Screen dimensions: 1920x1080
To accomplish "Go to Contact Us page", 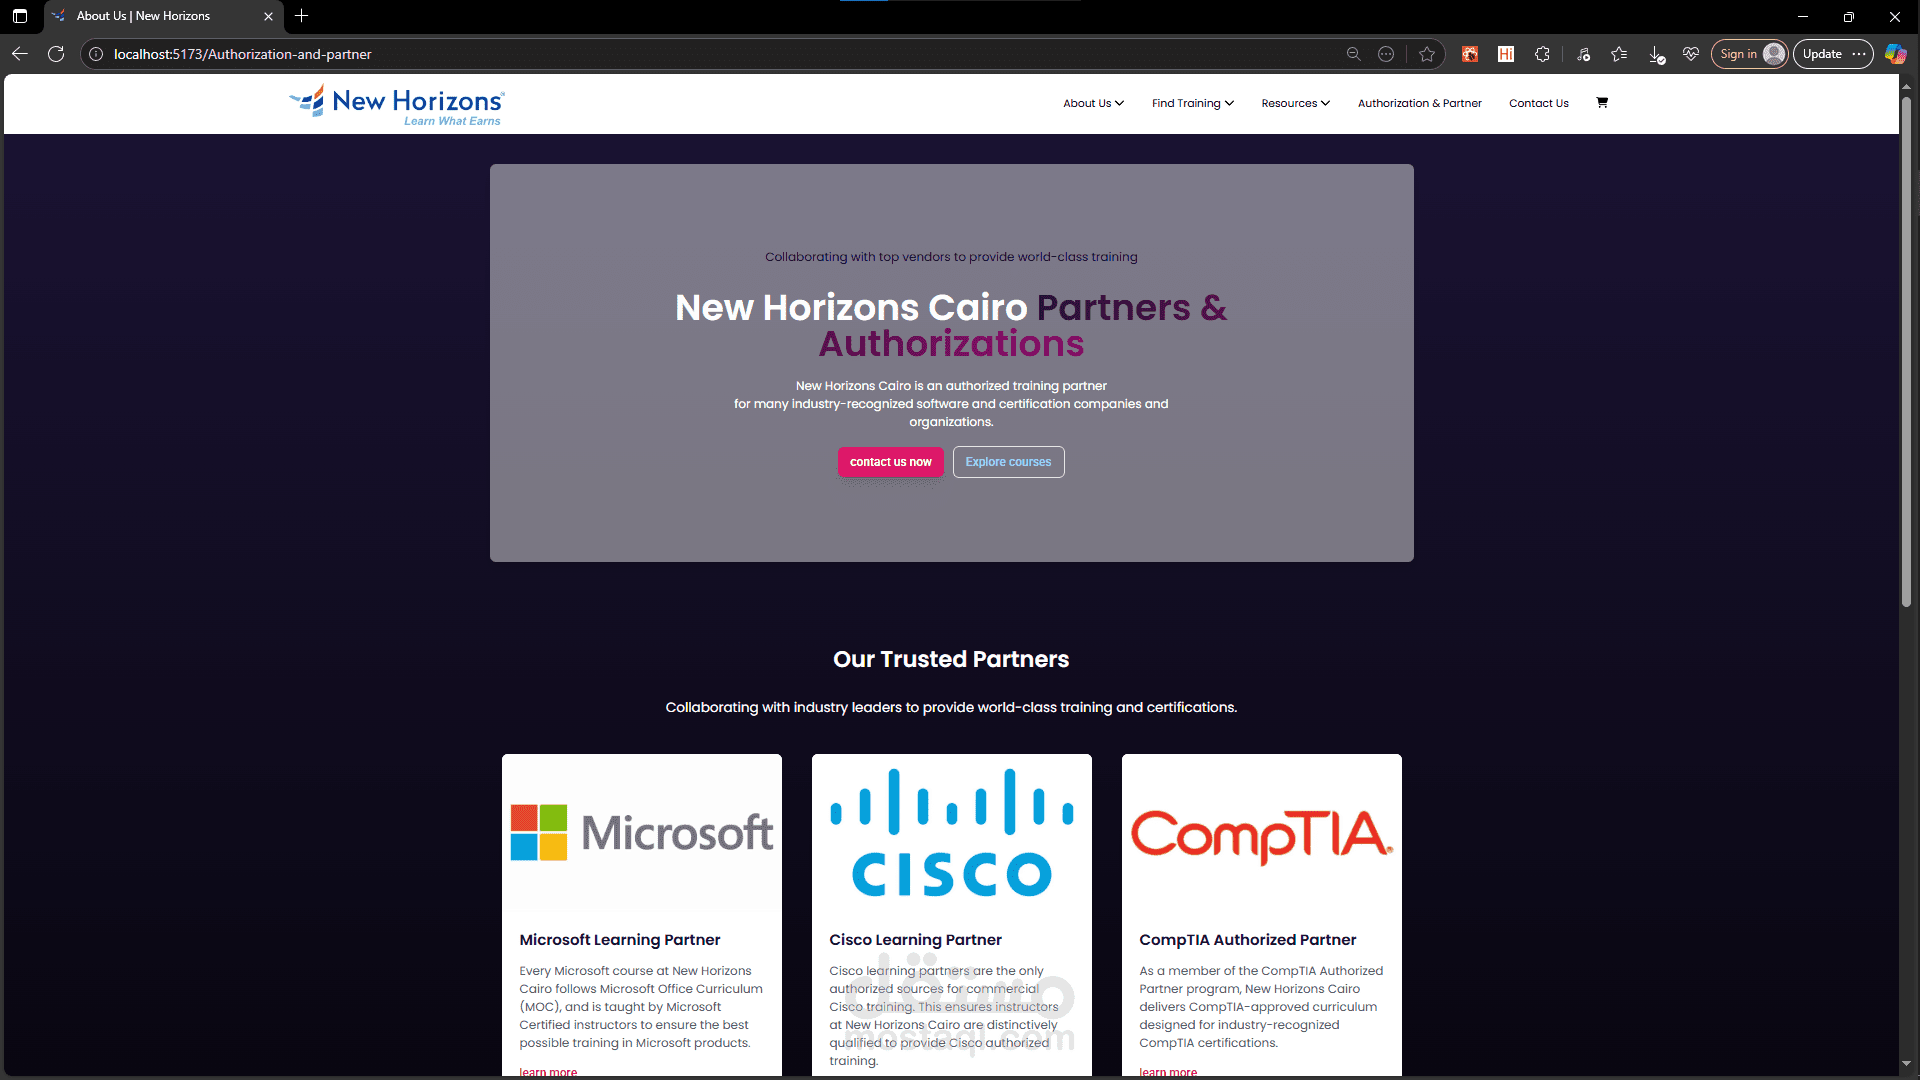I will click(x=1538, y=103).
